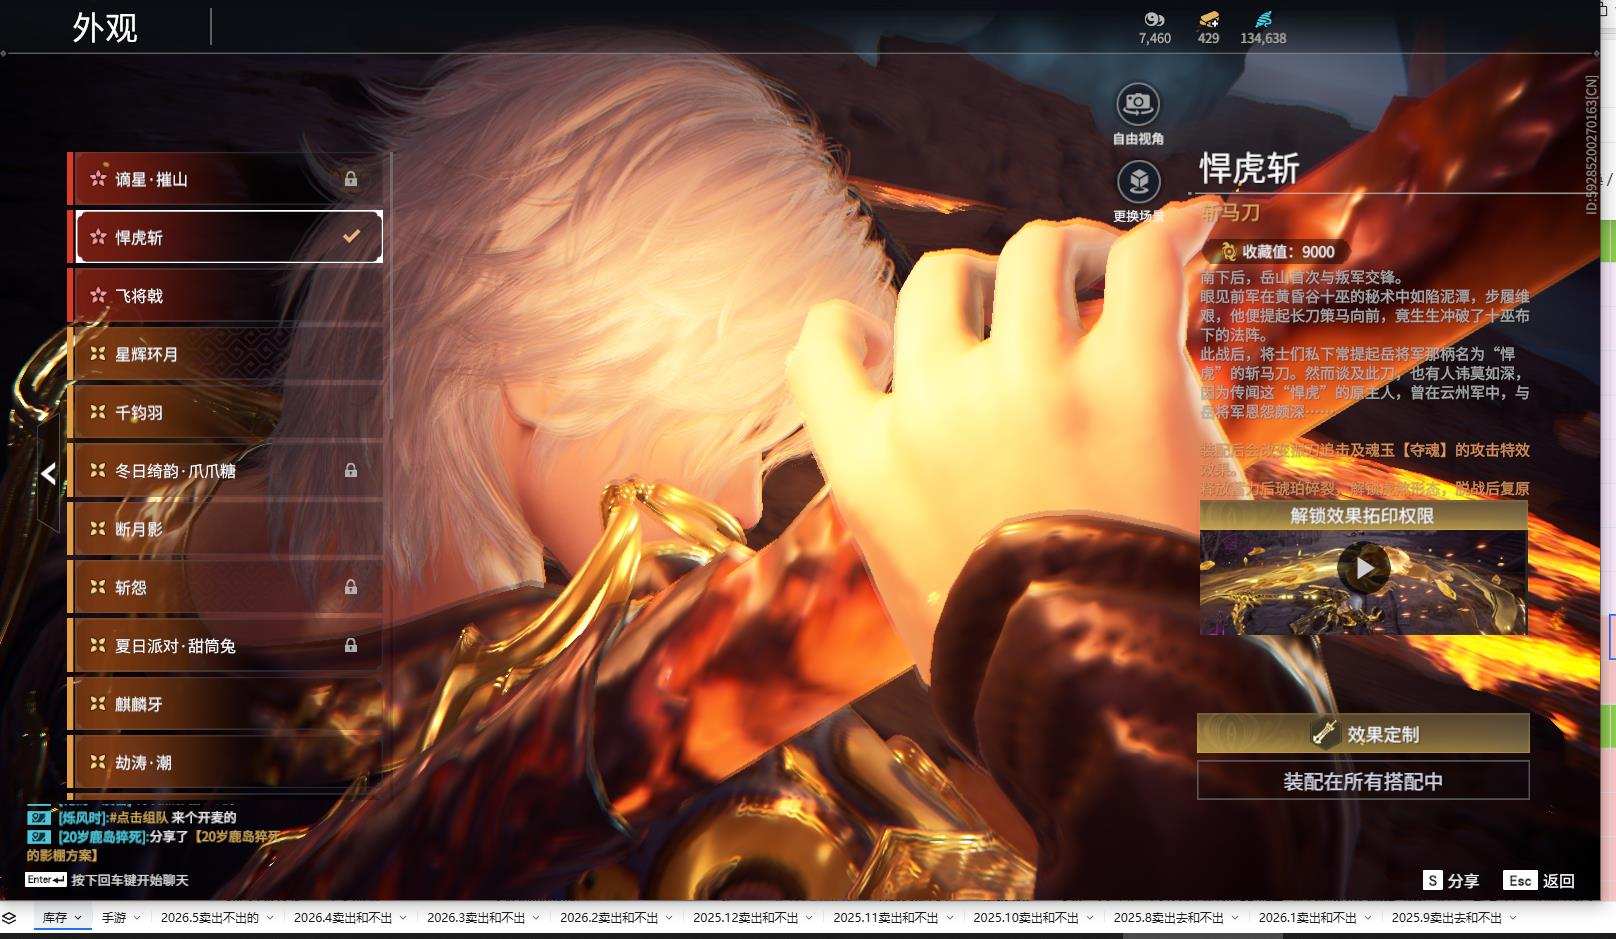Click 装配在所有搭配中 button
The height and width of the screenshot is (939, 1616).
(x=1363, y=781)
